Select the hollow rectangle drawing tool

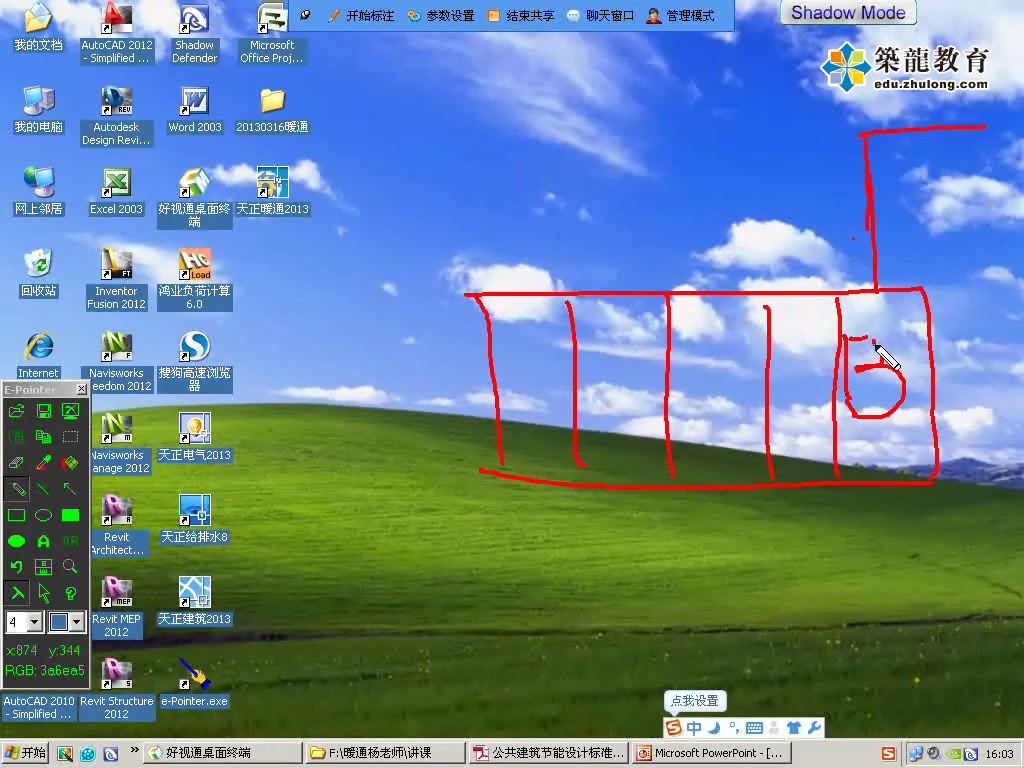pos(16,515)
